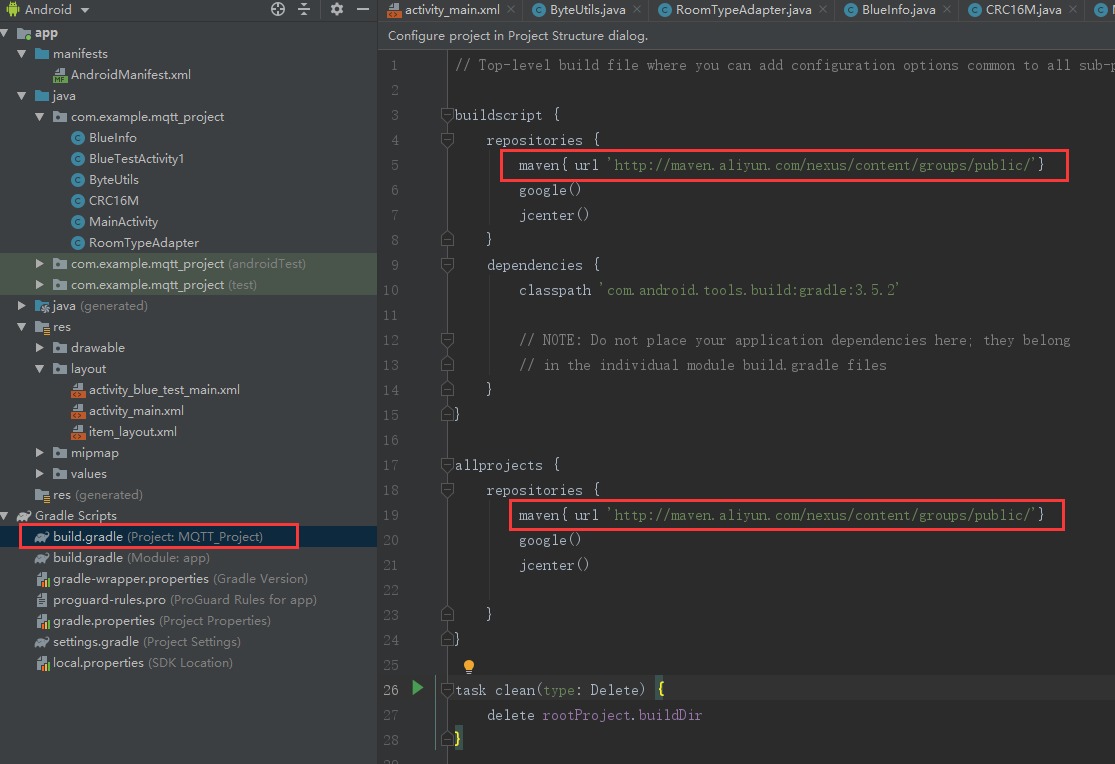Open gradle.properties file
Image resolution: width=1115 pixels, height=764 pixels.
(161, 620)
